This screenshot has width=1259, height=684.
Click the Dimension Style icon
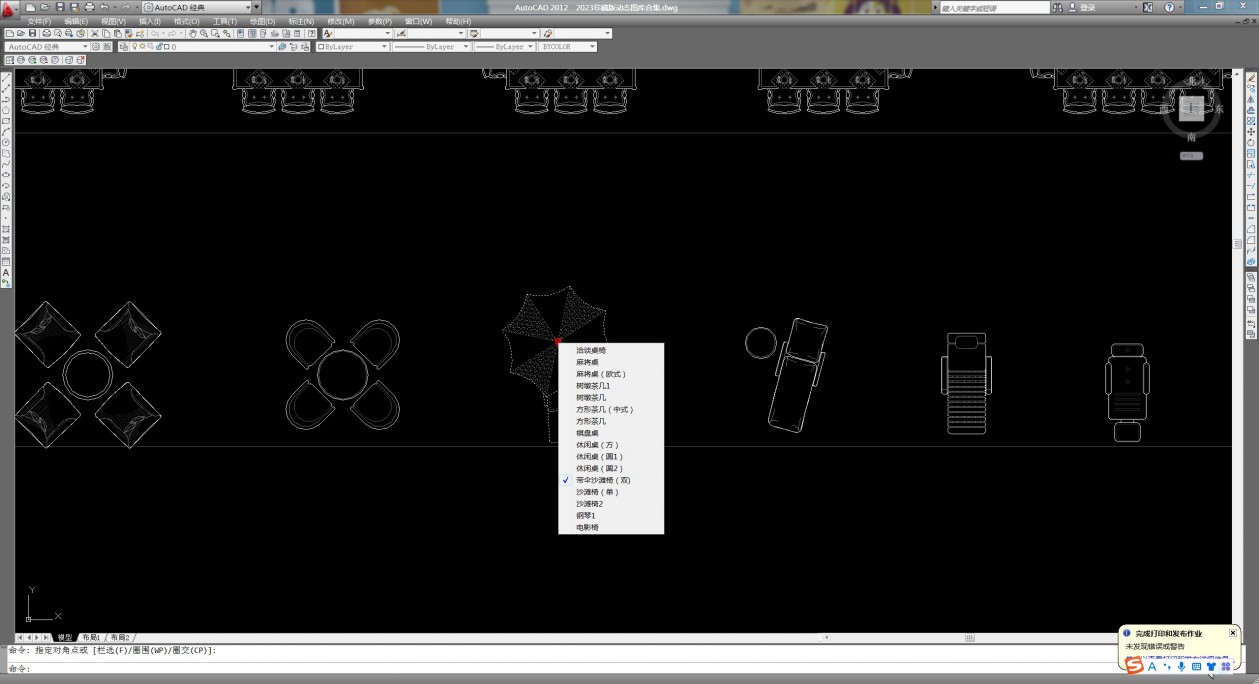401,33
